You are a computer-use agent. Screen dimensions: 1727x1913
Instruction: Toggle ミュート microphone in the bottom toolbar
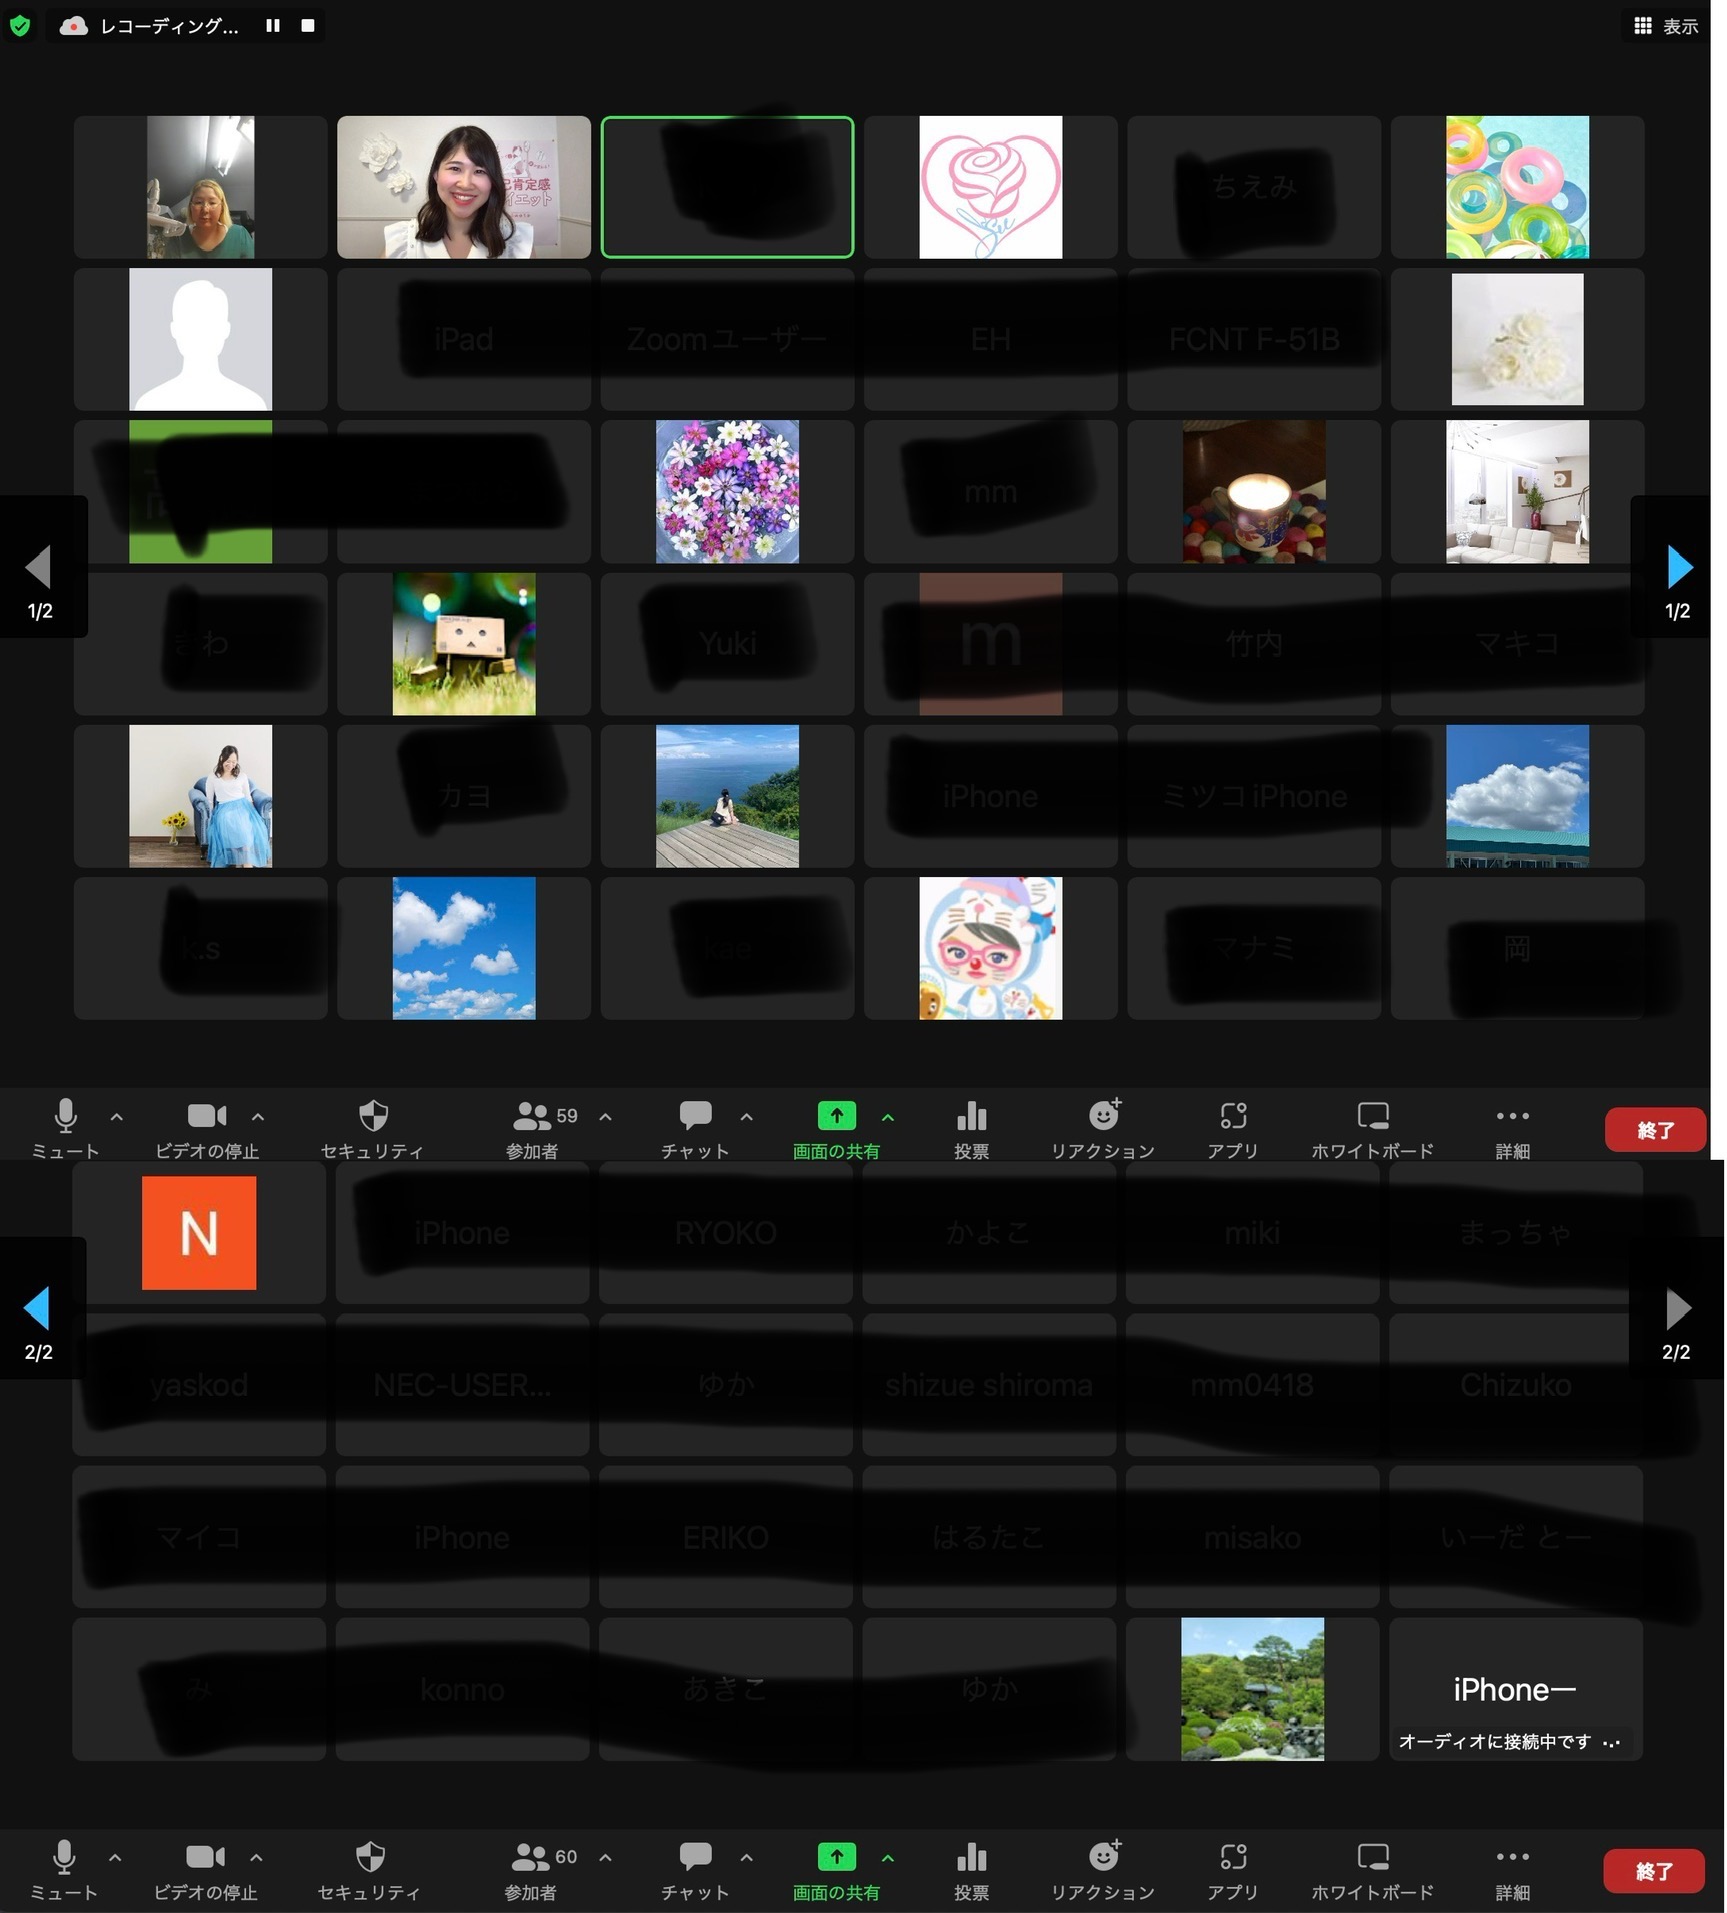pos(64,1869)
